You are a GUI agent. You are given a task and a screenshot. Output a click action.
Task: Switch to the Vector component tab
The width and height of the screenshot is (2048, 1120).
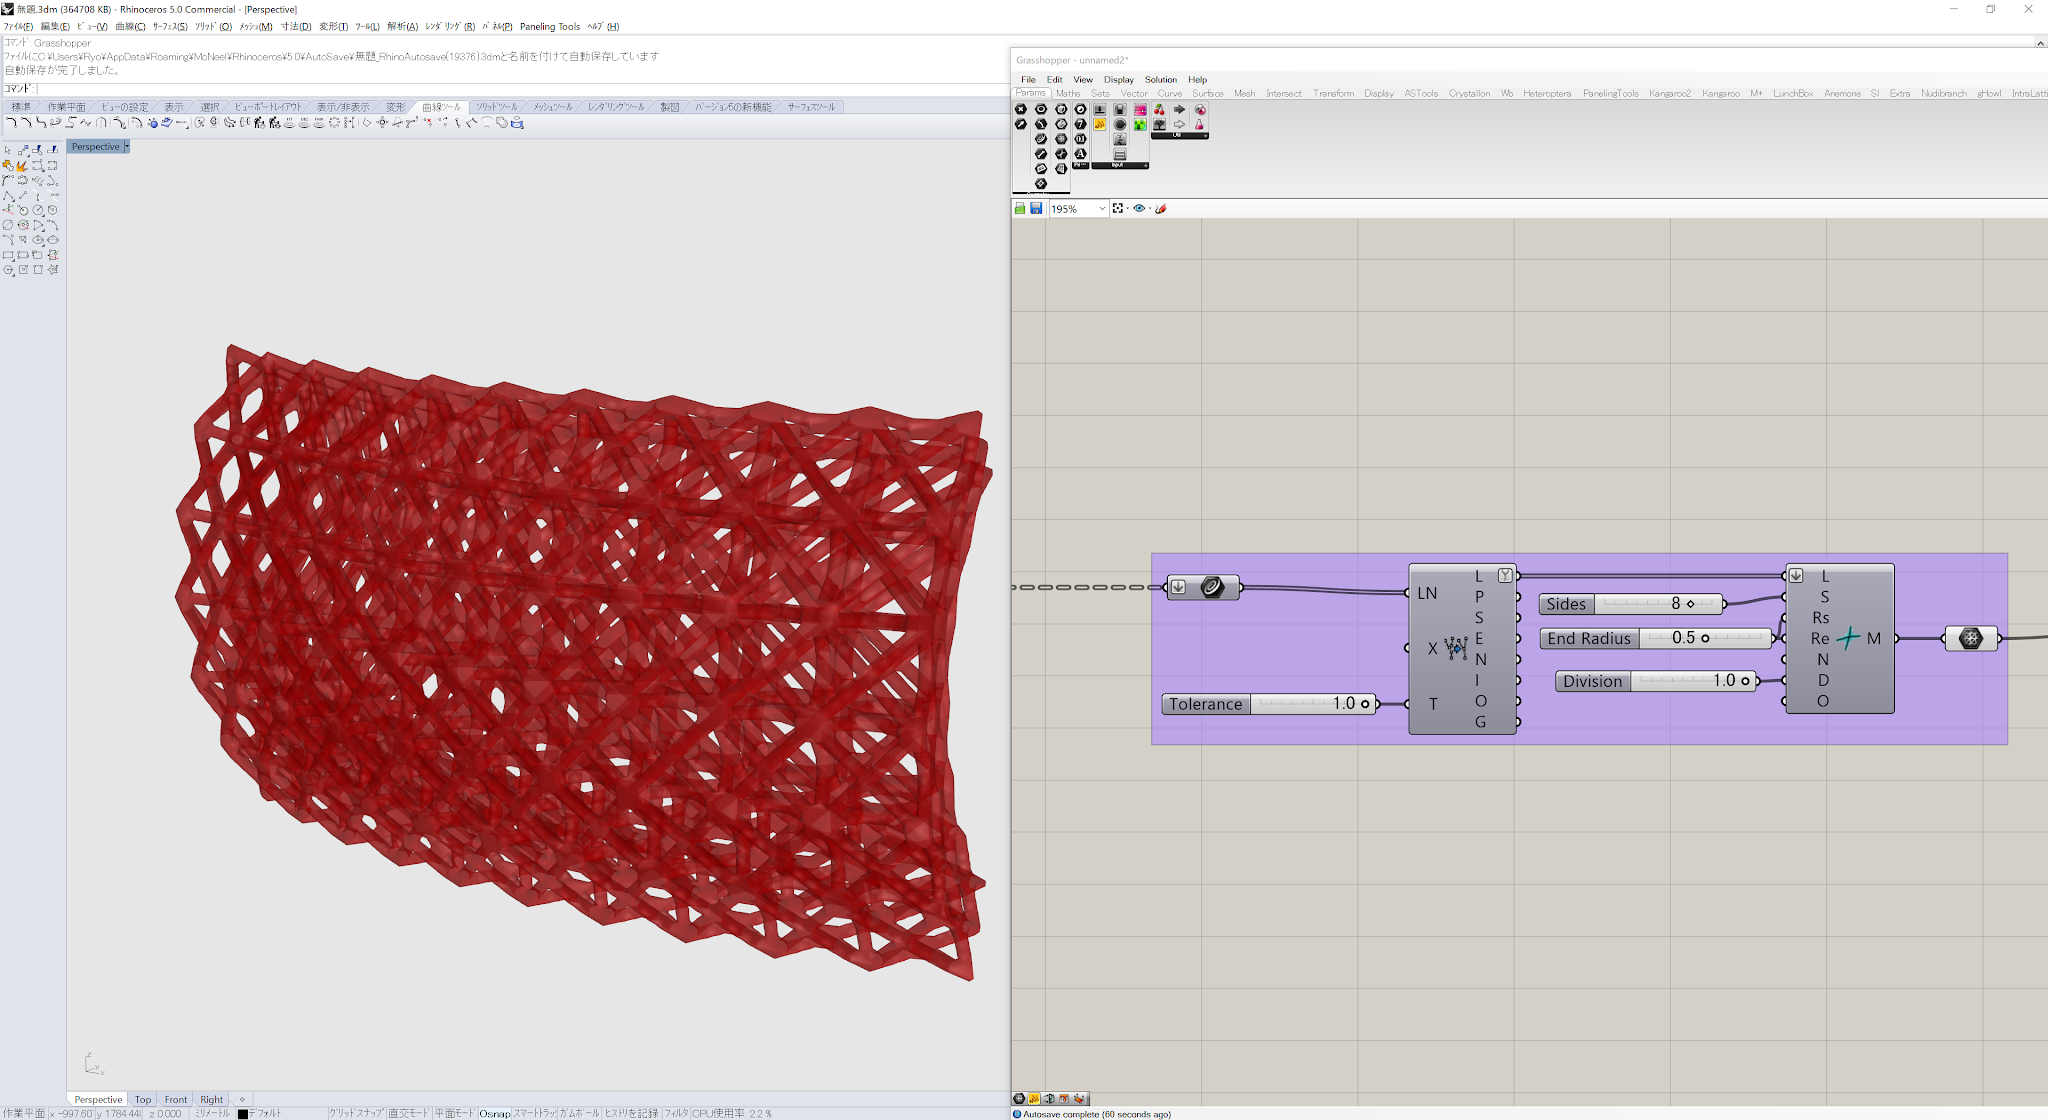(x=1134, y=93)
